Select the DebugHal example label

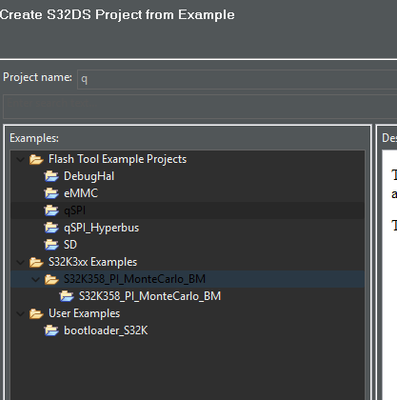click(x=89, y=176)
